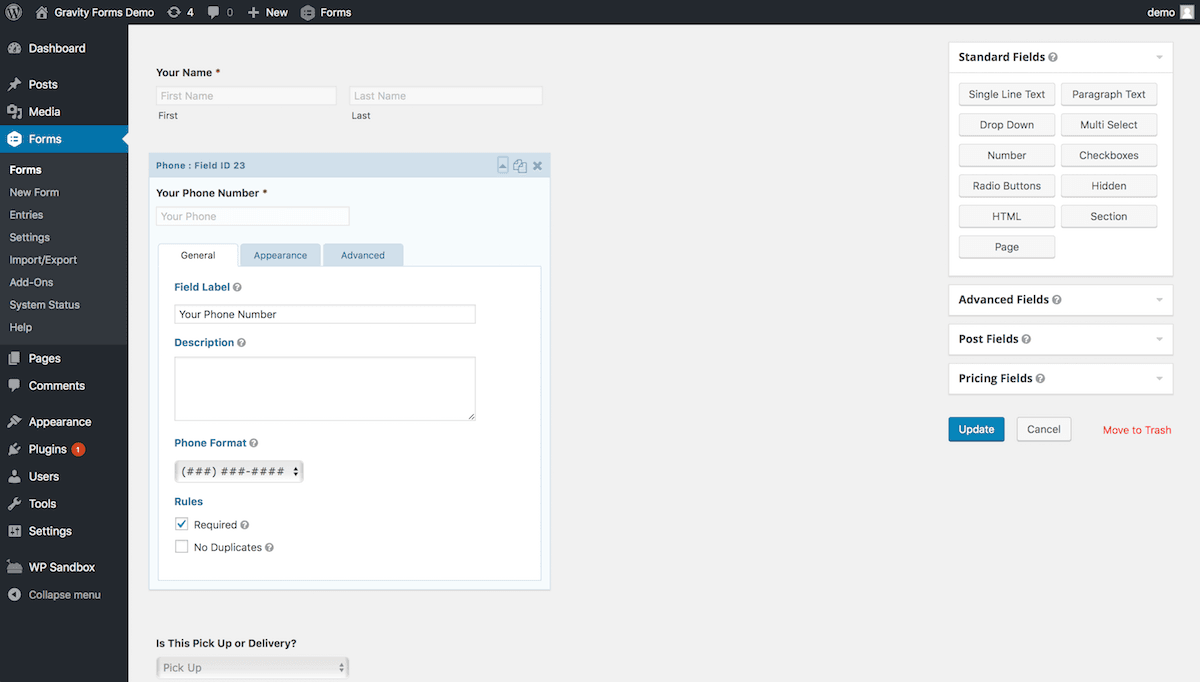1200x682 pixels.
Task: Click the Description textarea
Action: [325, 389]
